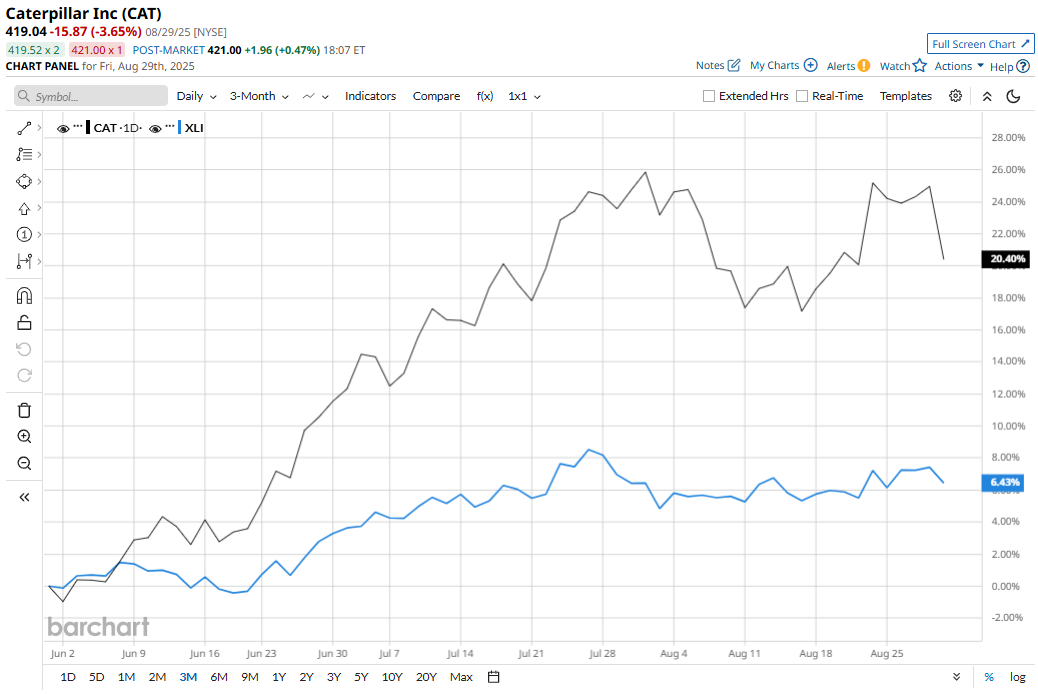Select the 5D time range

pos(97,677)
